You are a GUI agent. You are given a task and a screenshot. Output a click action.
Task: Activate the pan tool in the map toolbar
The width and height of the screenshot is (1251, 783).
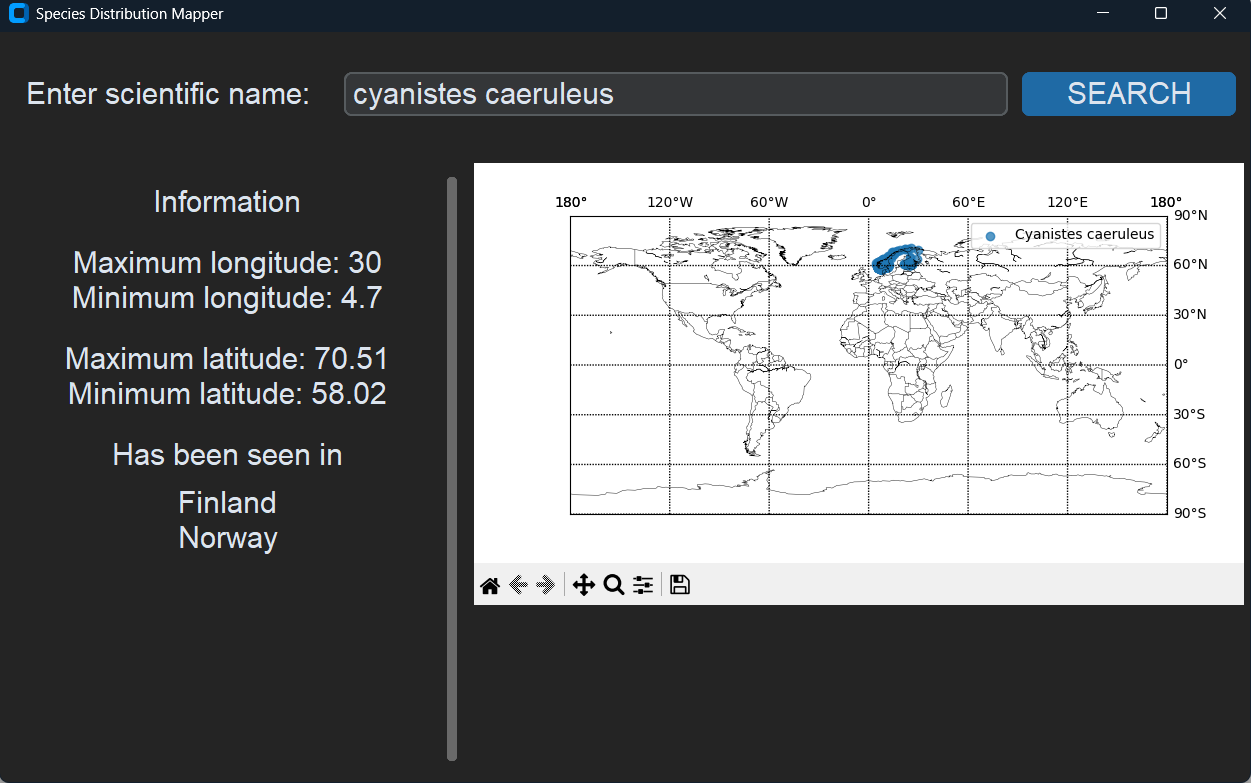point(584,586)
